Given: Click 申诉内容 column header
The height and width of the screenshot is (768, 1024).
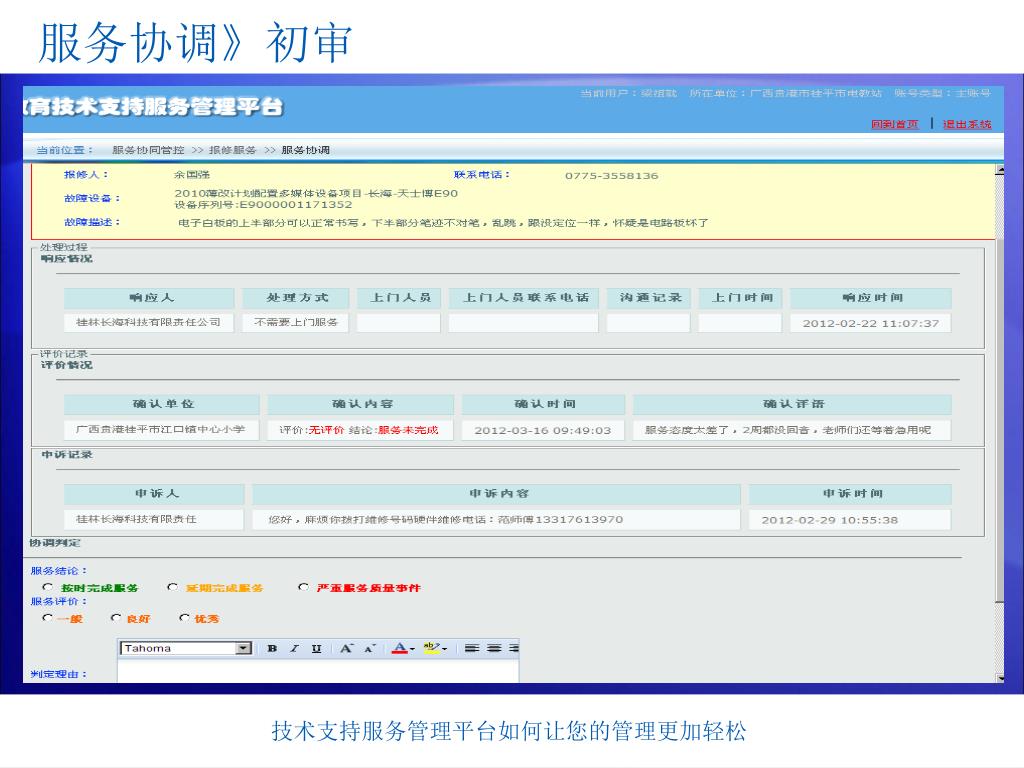Looking at the screenshot, I should pyautogui.click(x=497, y=494).
